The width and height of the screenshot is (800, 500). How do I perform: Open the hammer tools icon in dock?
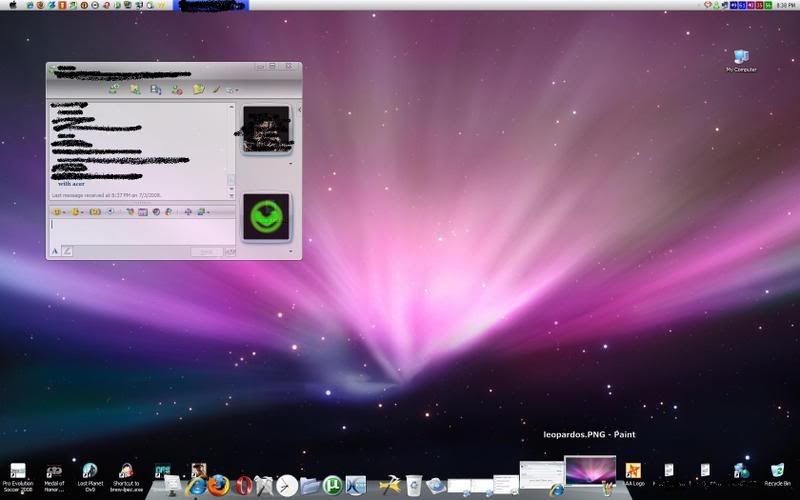coord(390,485)
